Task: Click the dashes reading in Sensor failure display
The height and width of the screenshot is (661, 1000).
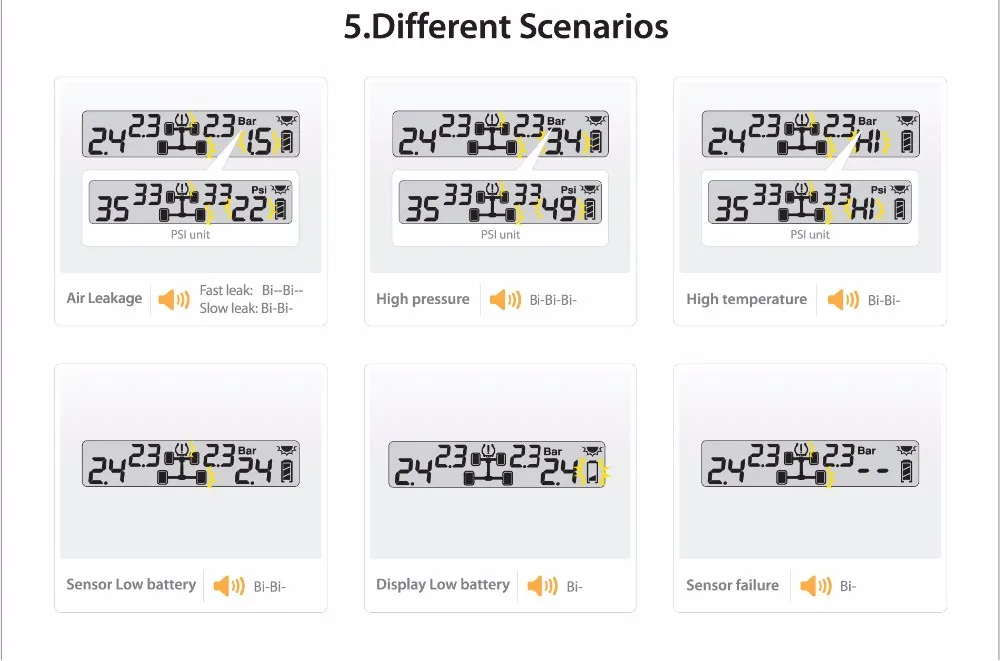Action: click(x=874, y=472)
